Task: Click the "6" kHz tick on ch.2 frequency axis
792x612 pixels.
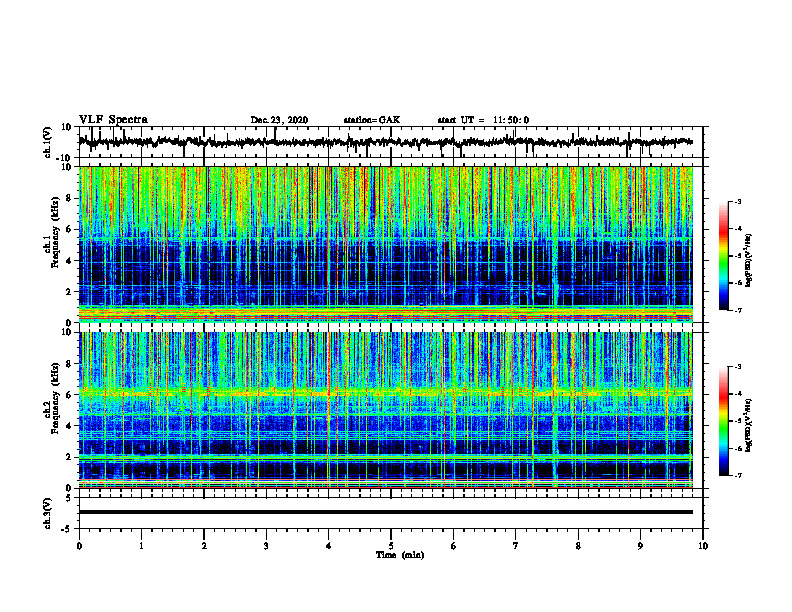Action: [69, 395]
